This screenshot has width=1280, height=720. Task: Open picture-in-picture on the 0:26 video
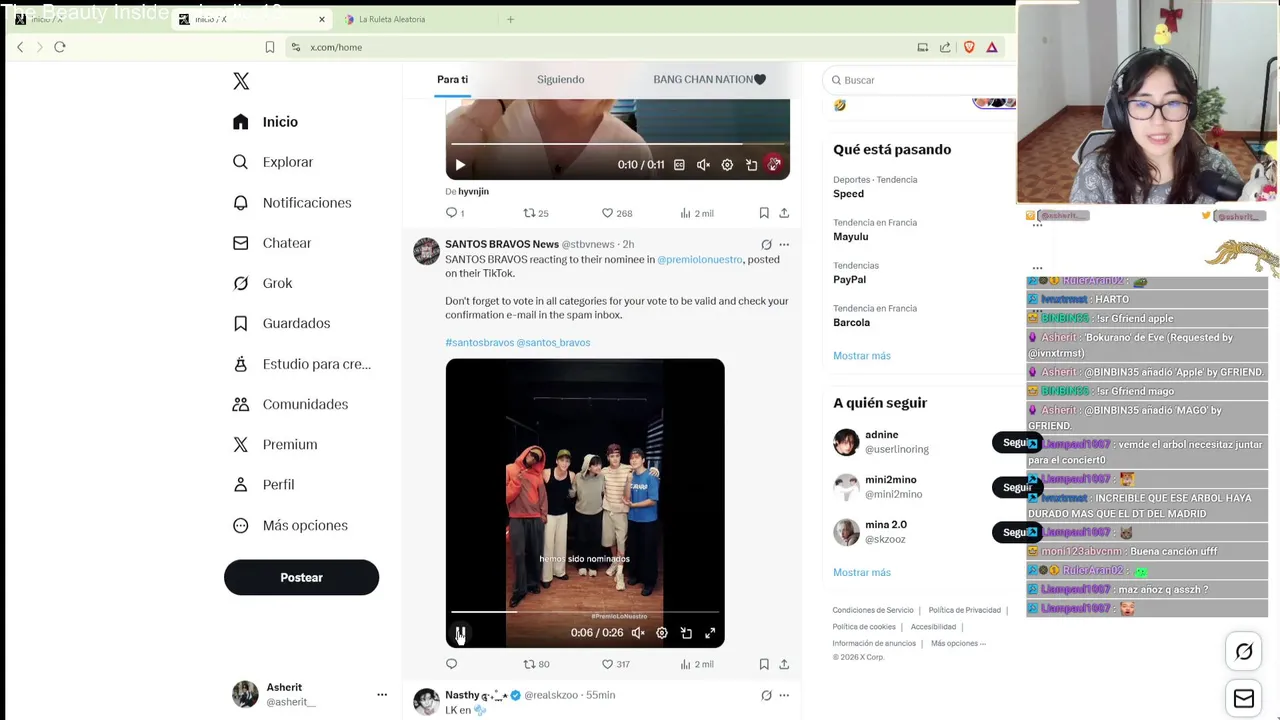tap(686, 633)
